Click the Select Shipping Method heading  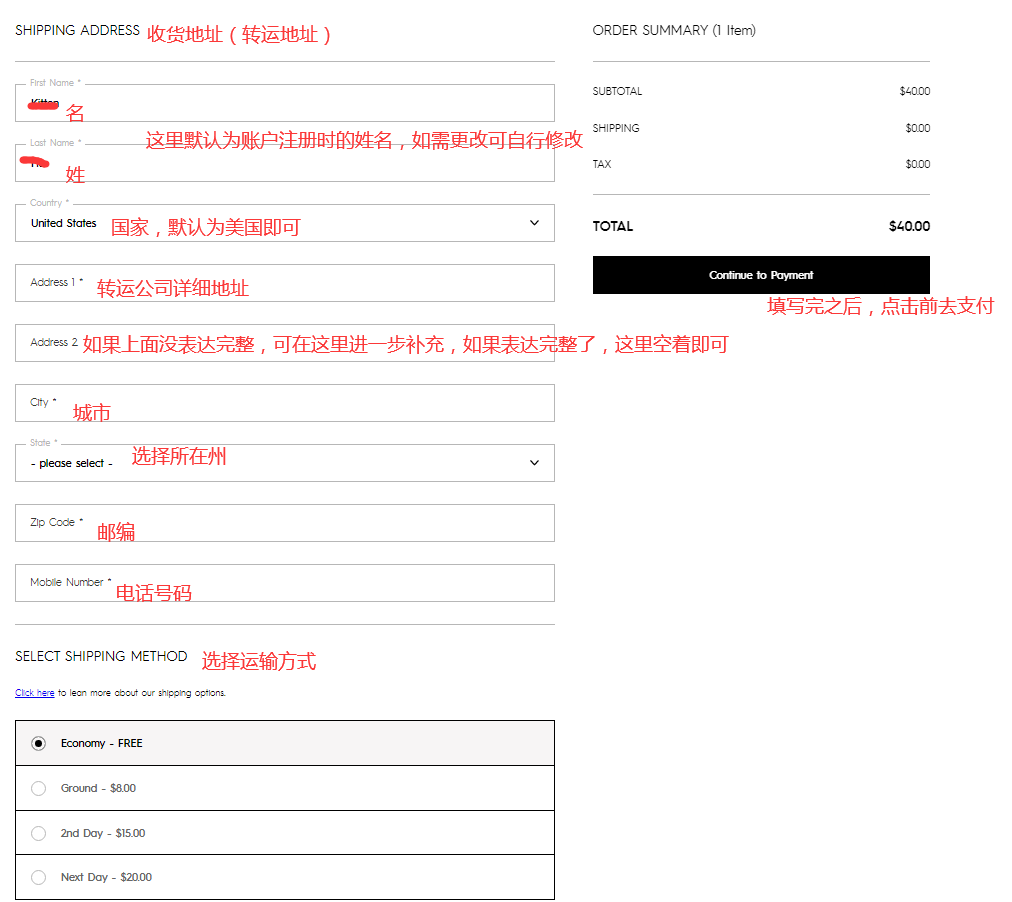[x=101, y=656]
